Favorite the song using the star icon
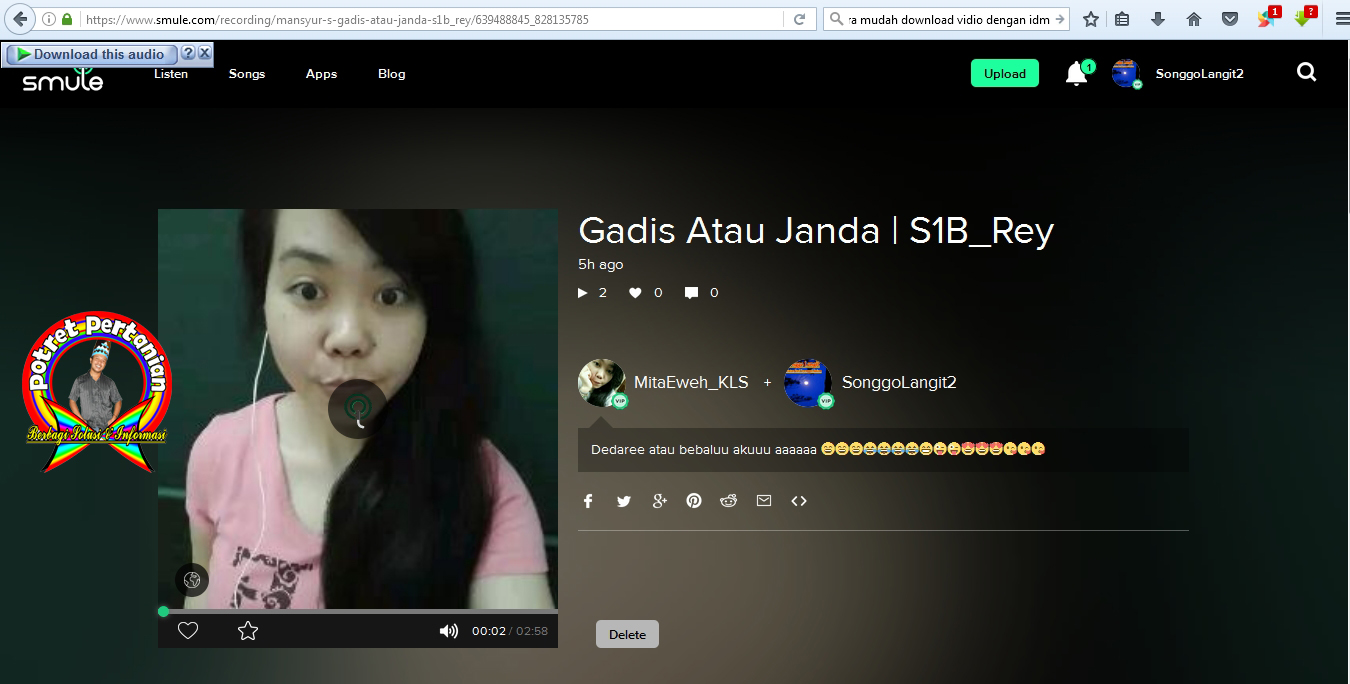Image resolution: width=1350 pixels, height=684 pixels. [x=247, y=630]
